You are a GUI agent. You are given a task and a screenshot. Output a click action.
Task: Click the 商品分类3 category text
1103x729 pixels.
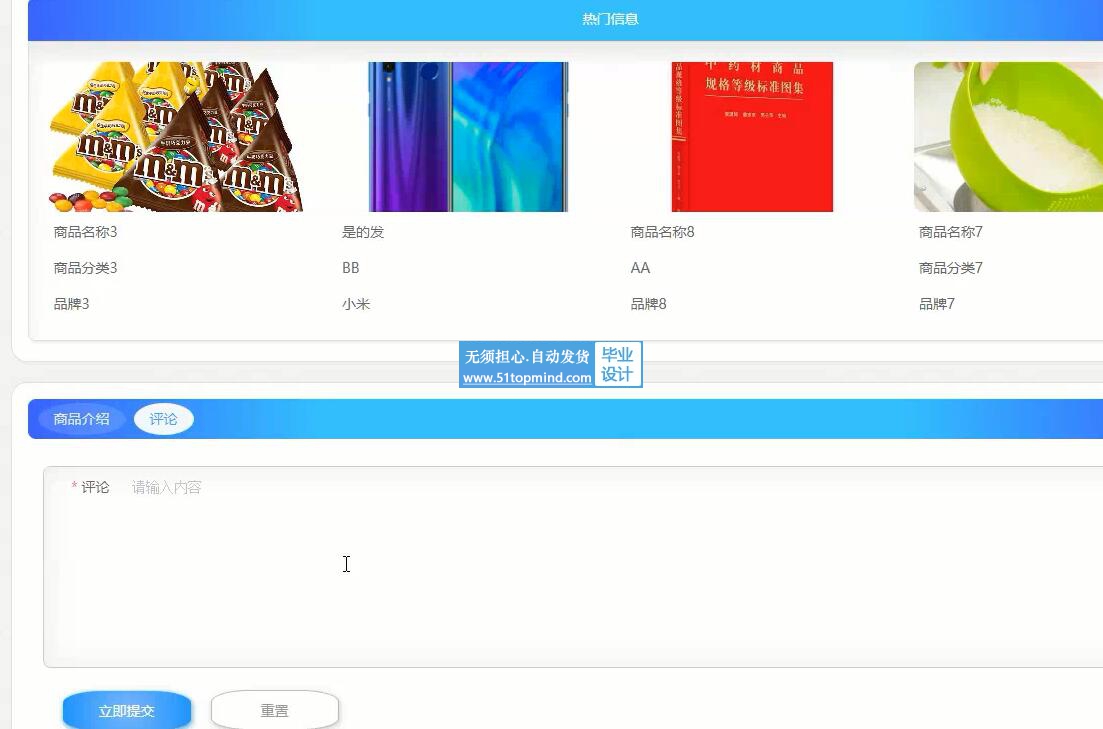(85, 268)
